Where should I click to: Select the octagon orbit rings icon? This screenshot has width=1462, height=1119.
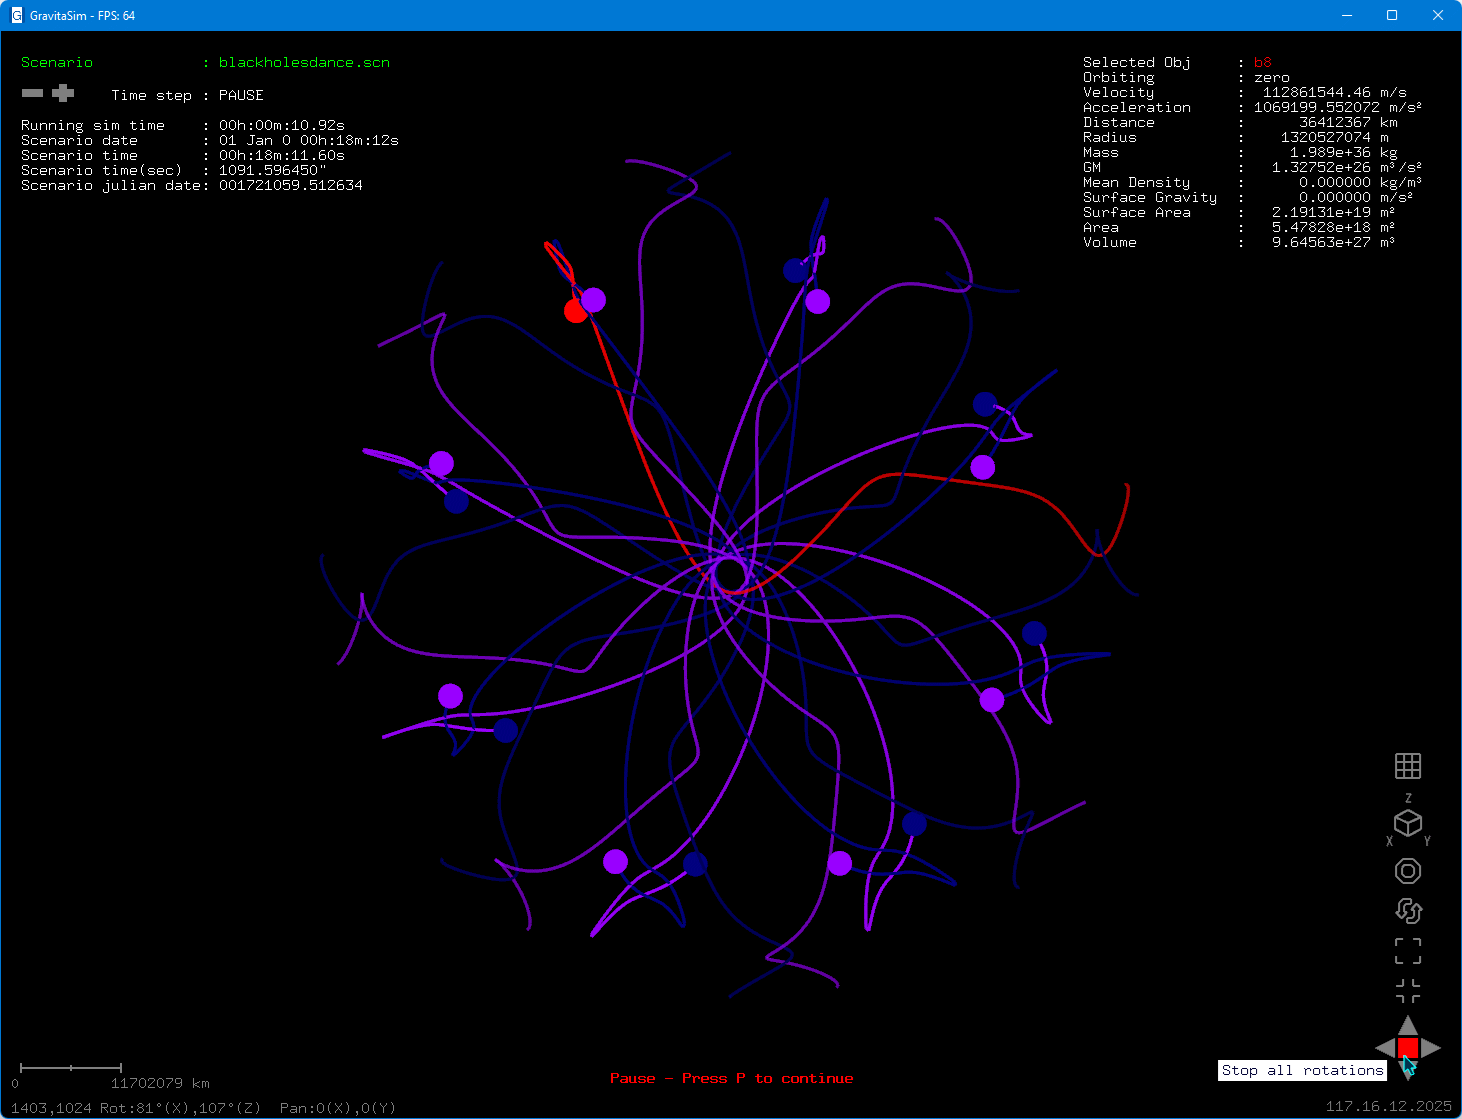click(x=1408, y=871)
